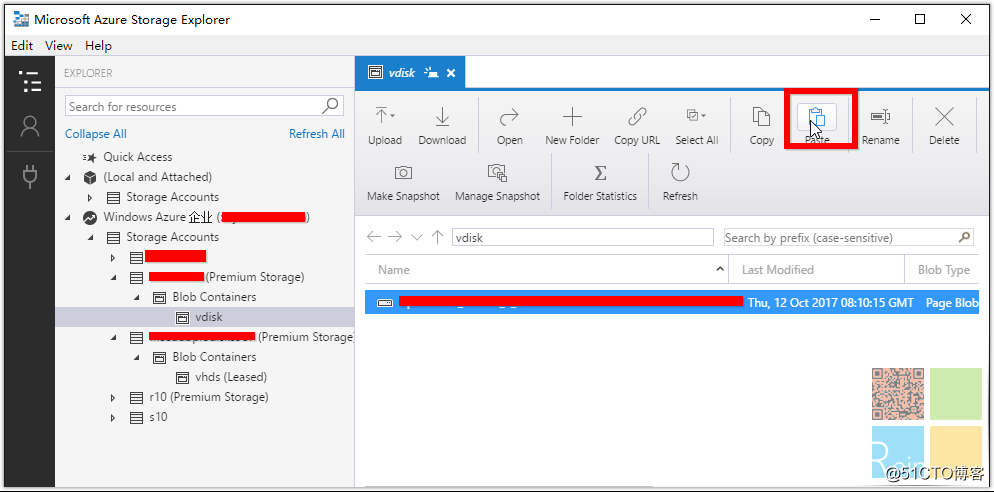Click the Rename toolbar button
The image size is (994, 492).
[881, 126]
